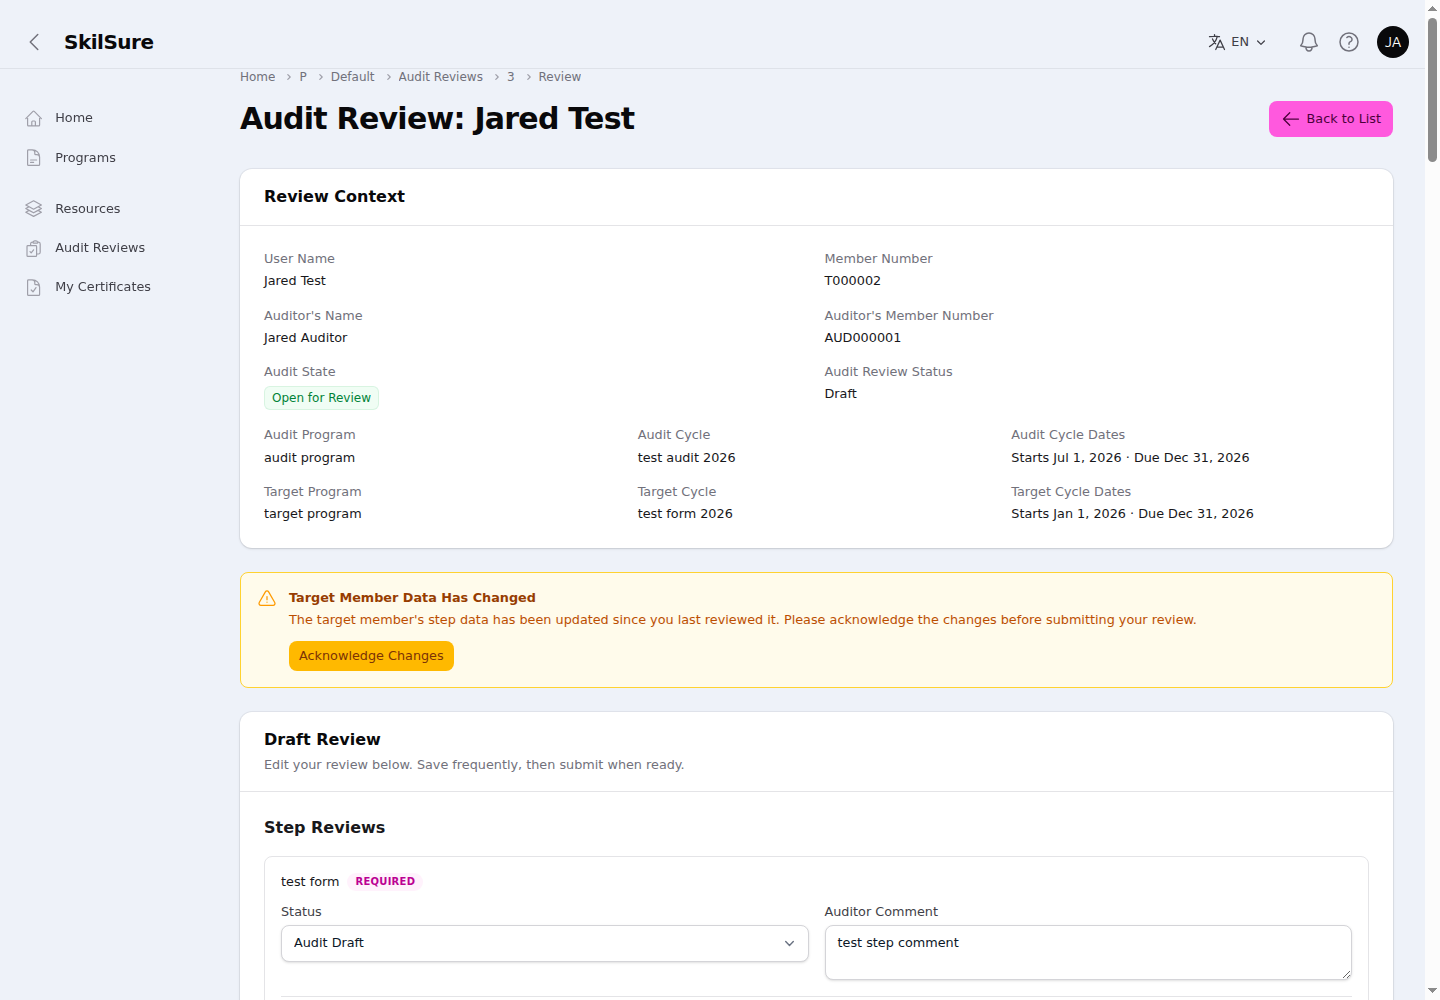Click the Audit Program value audit program

(309, 458)
